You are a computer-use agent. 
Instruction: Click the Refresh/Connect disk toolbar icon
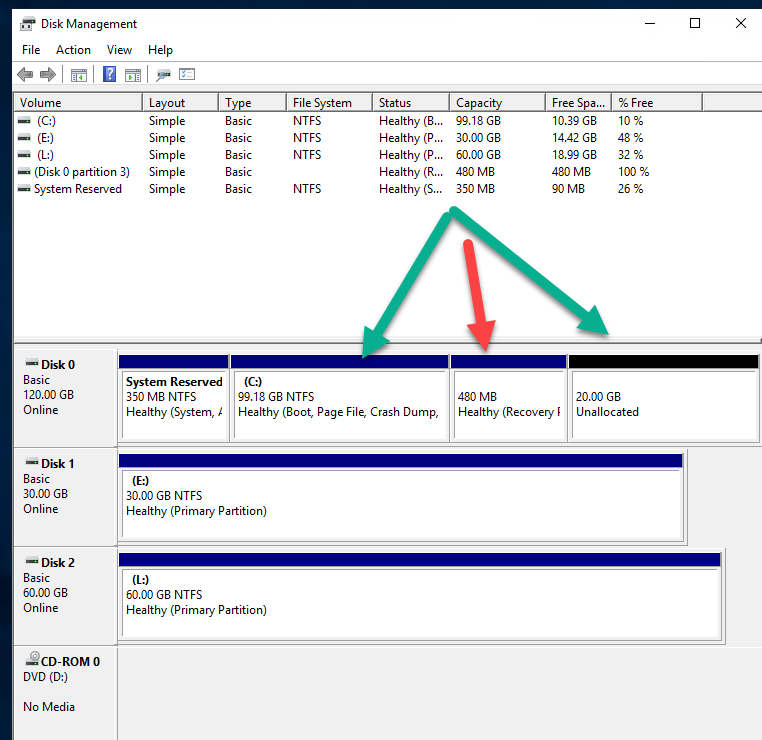(x=163, y=75)
